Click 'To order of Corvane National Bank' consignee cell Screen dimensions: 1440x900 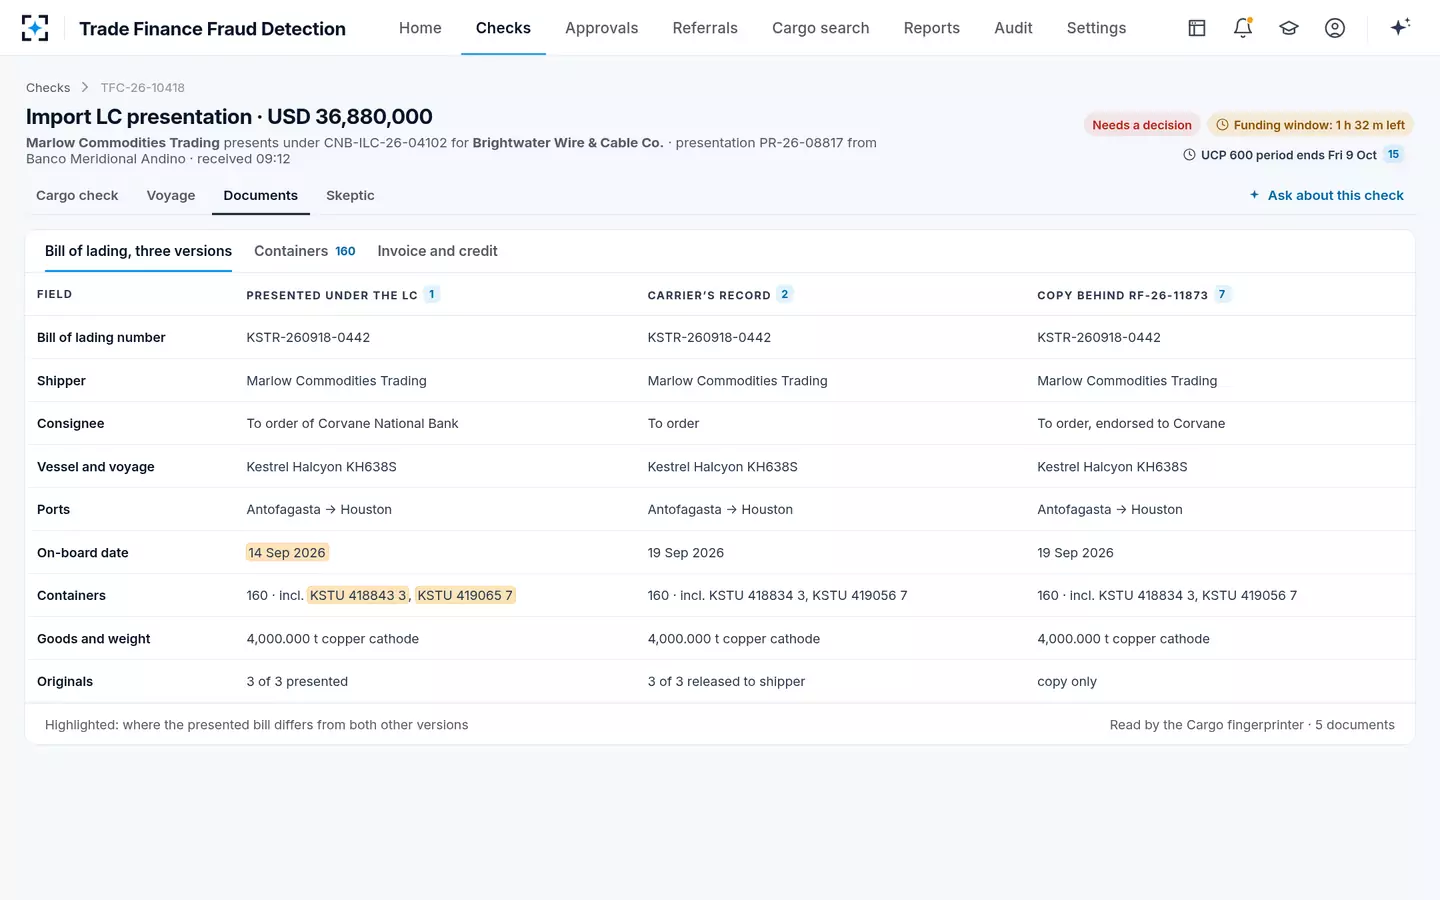[x=352, y=424]
